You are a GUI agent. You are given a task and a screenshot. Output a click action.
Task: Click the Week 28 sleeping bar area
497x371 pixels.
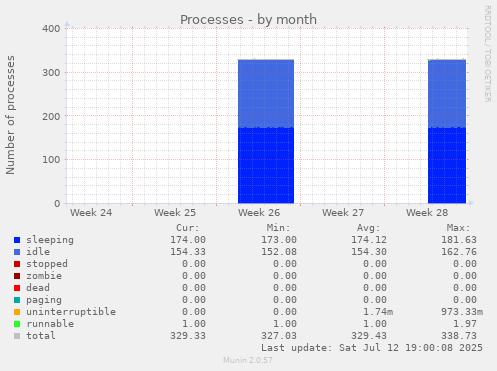(447, 165)
